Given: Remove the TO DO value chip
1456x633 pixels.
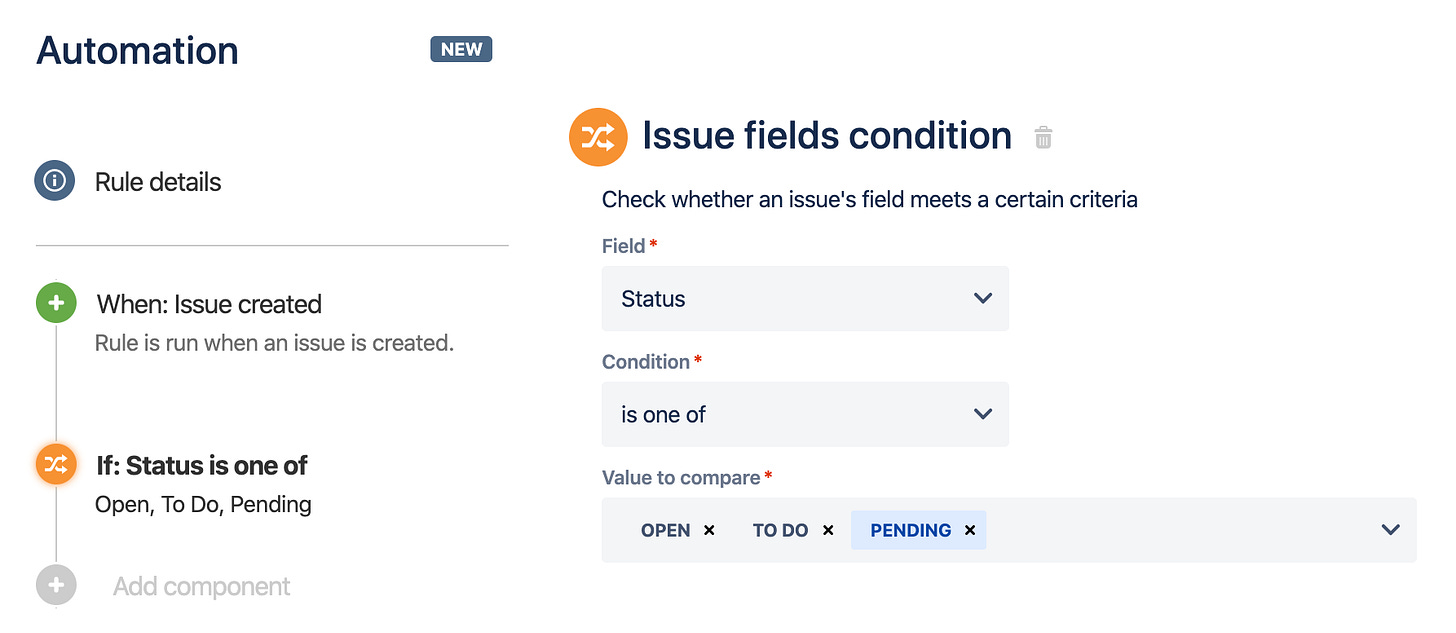Looking at the screenshot, I should (828, 530).
